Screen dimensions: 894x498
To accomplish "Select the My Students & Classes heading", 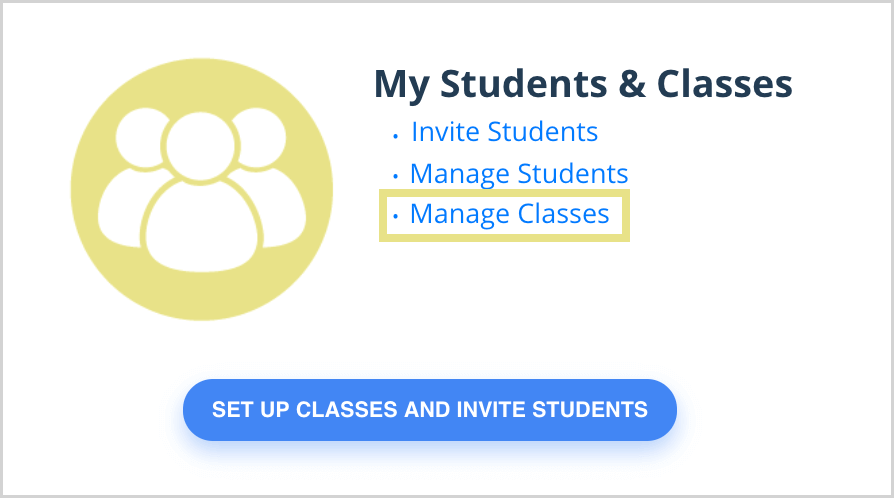I will point(583,84).
